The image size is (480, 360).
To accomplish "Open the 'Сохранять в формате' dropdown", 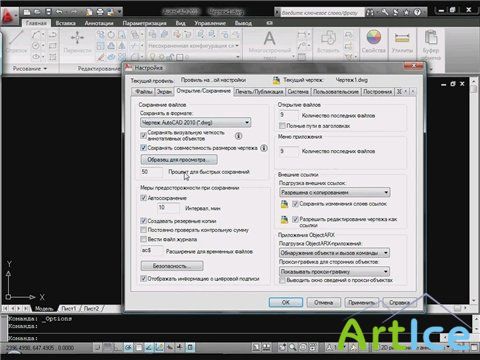I will [195, 123].
